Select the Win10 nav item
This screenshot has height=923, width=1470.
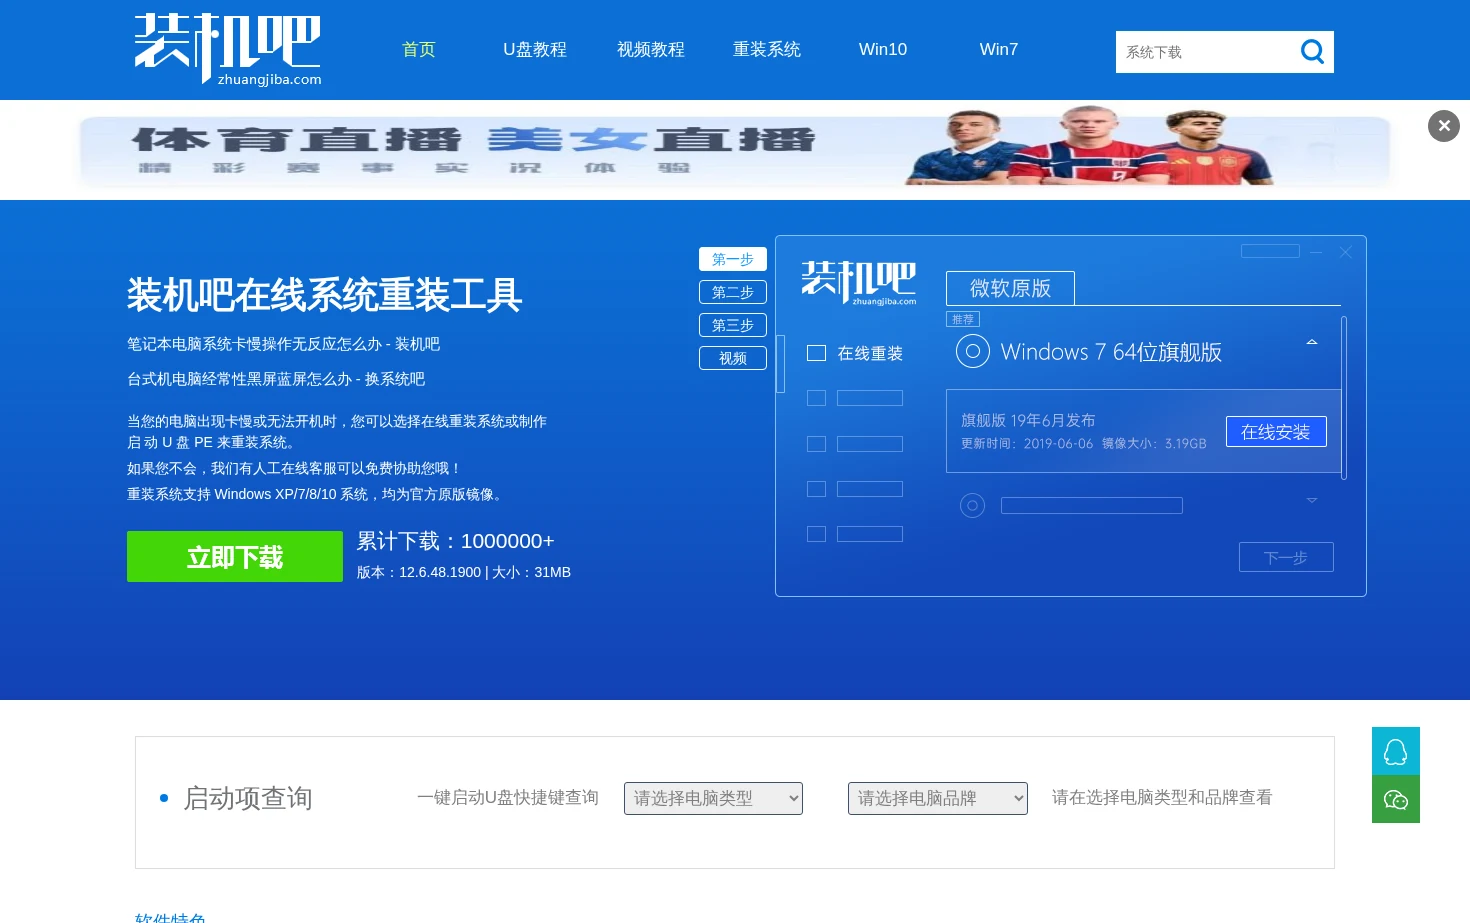pyautogui.click(x=883, y=49)
